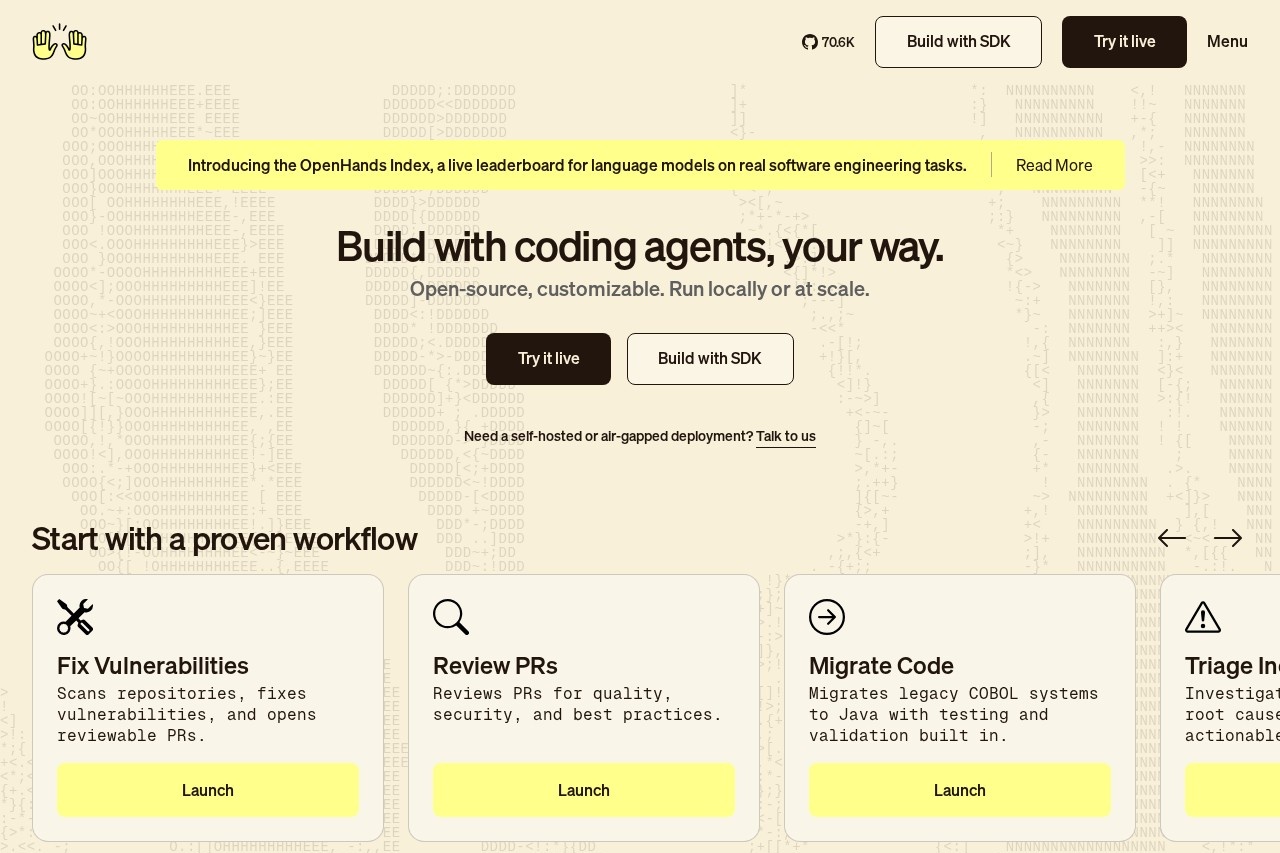Click the OpenHands hands logo
1280x853 pixels.
pos(60,42)
